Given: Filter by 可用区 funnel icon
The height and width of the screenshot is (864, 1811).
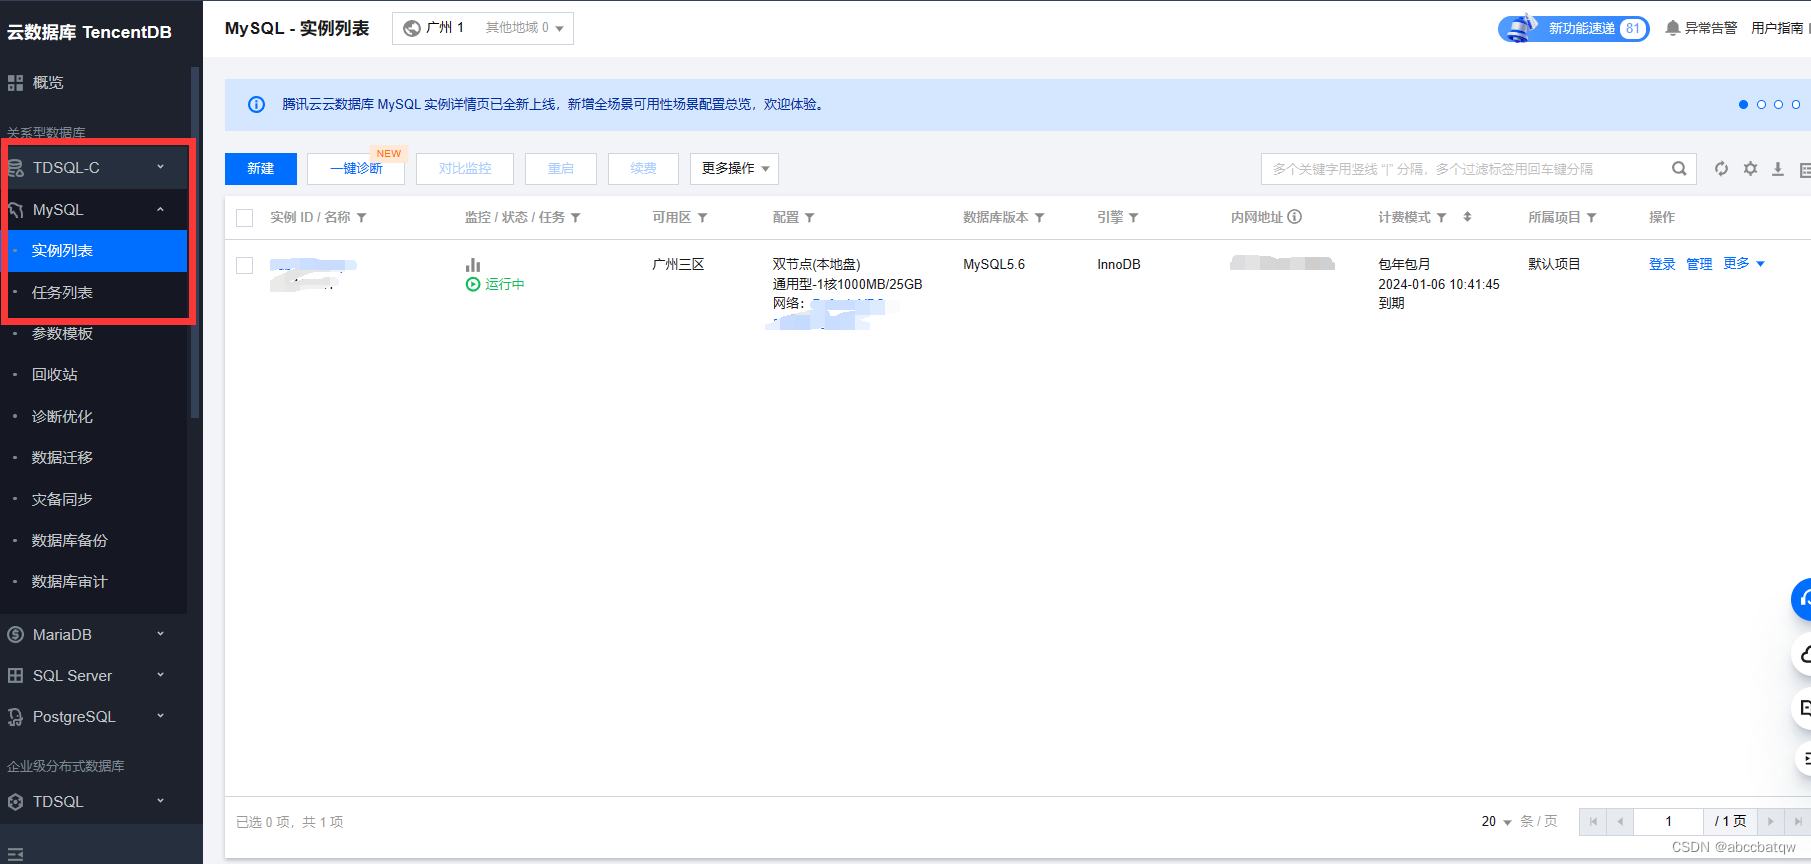Looking at the screenshot, I should tap(702, 218).
